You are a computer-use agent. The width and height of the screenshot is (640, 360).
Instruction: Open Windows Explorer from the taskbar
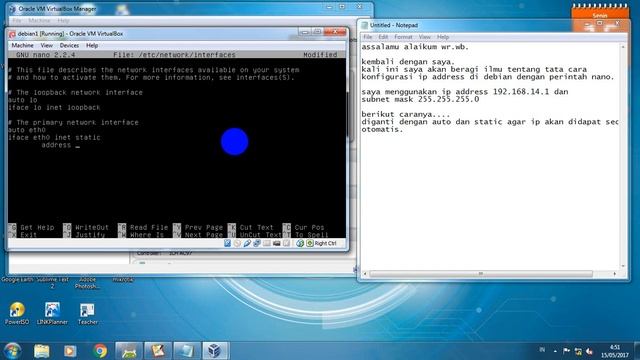42,351
